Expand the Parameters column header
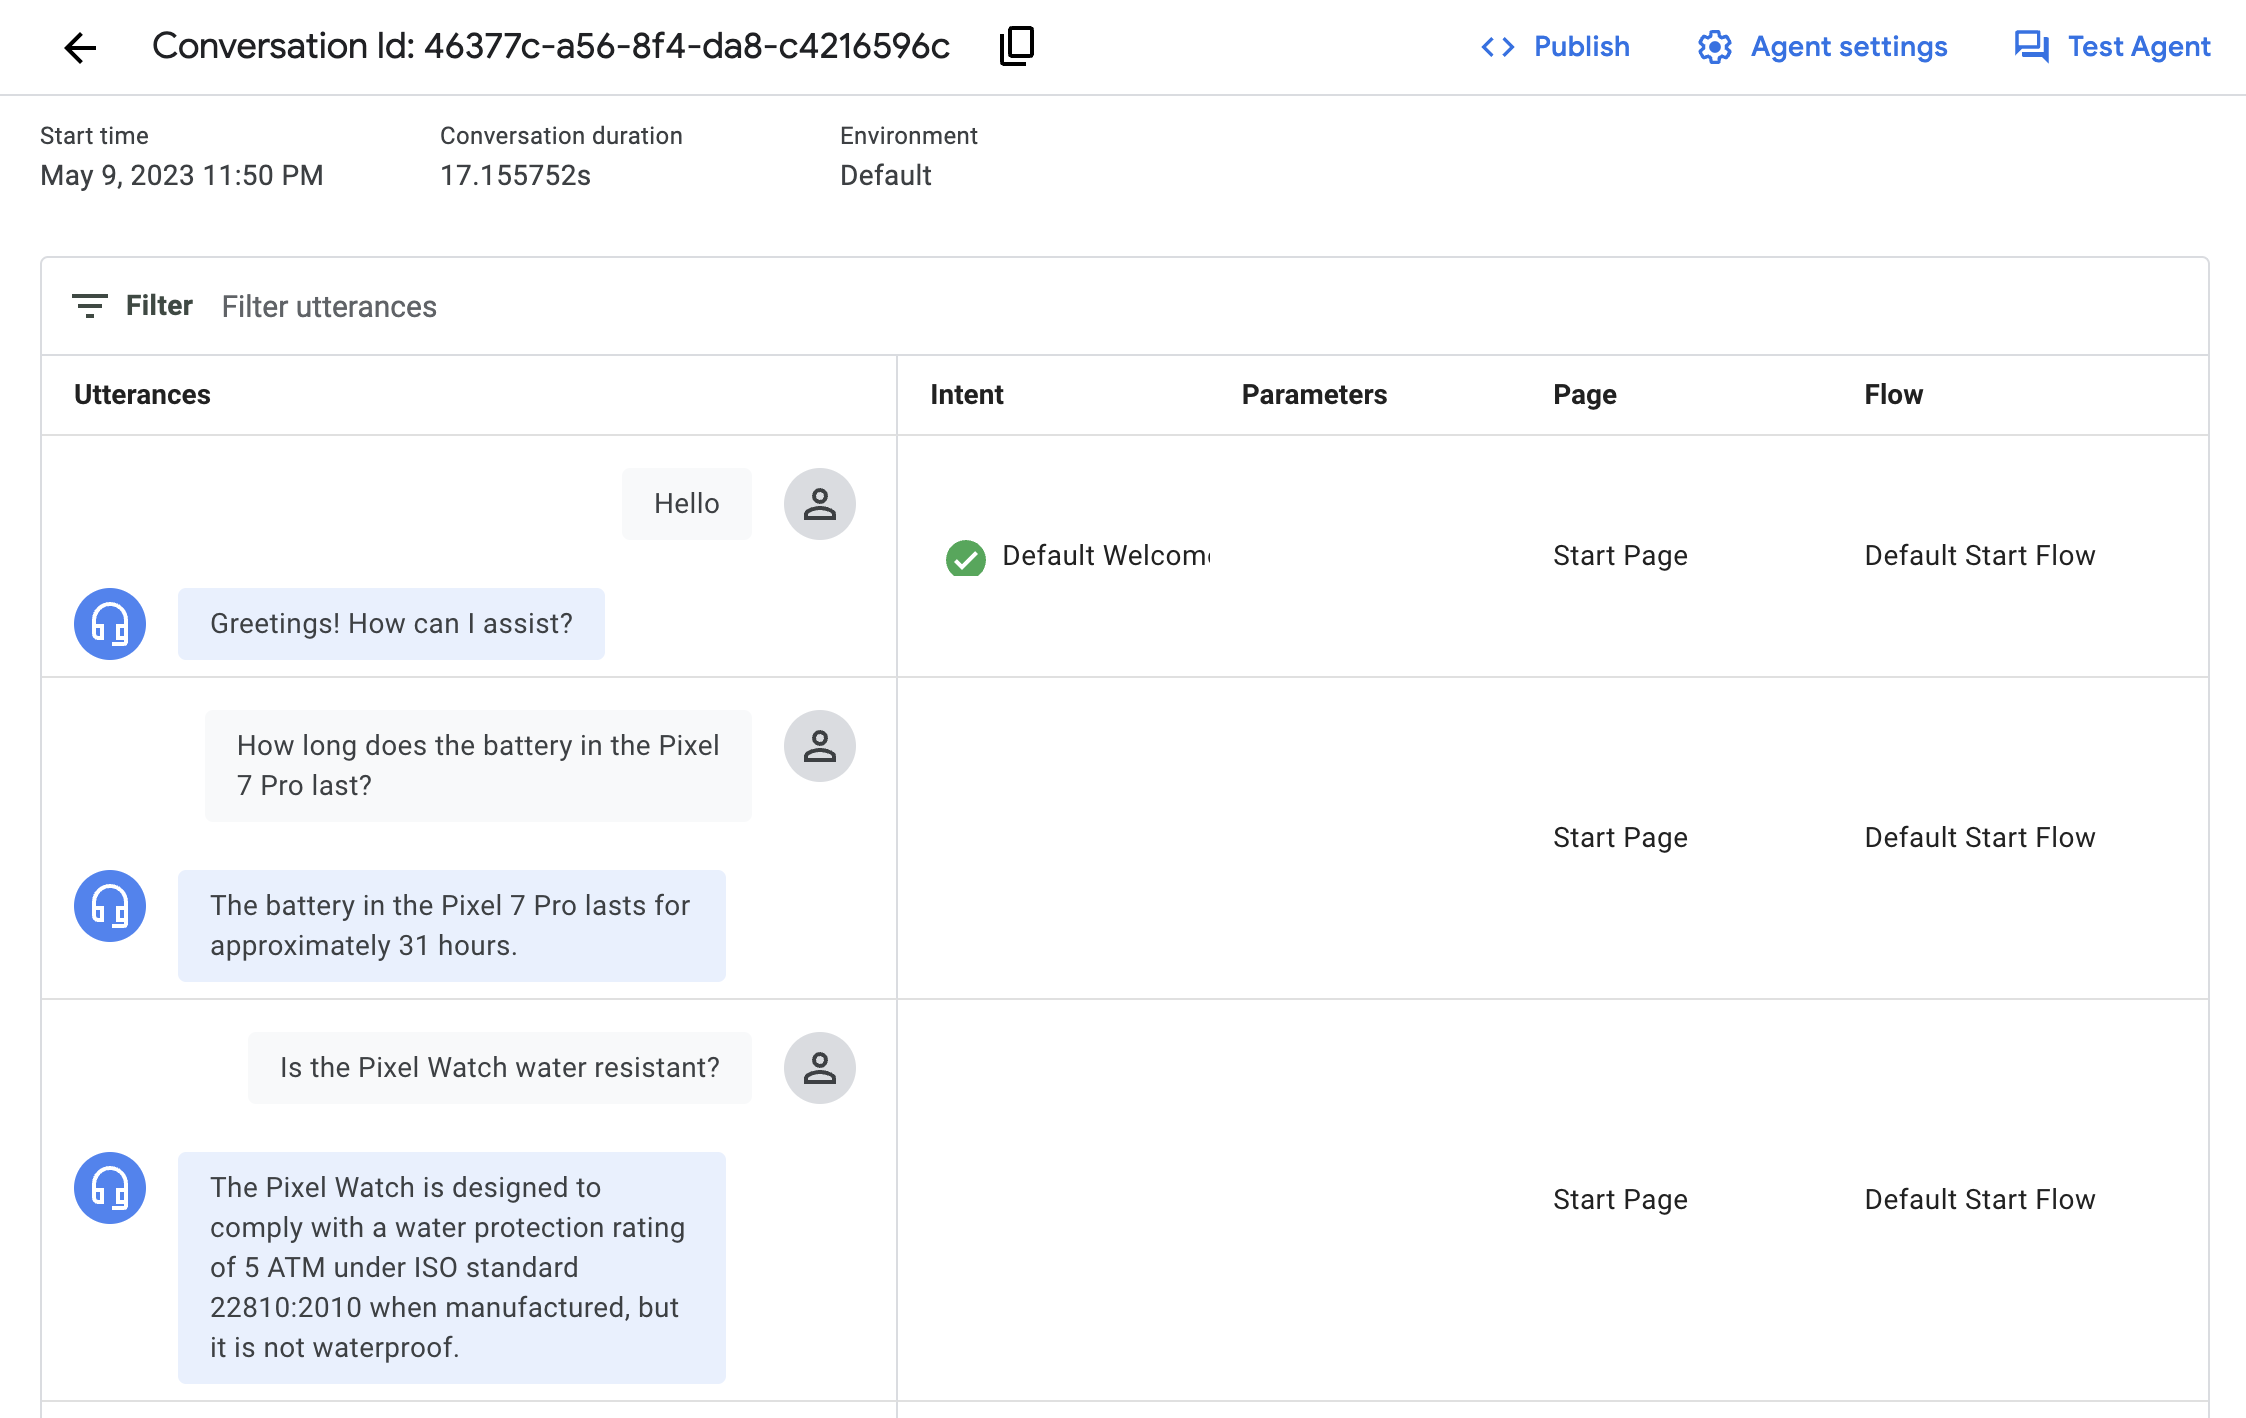 pyautogui.click(x=1315, y=394)
